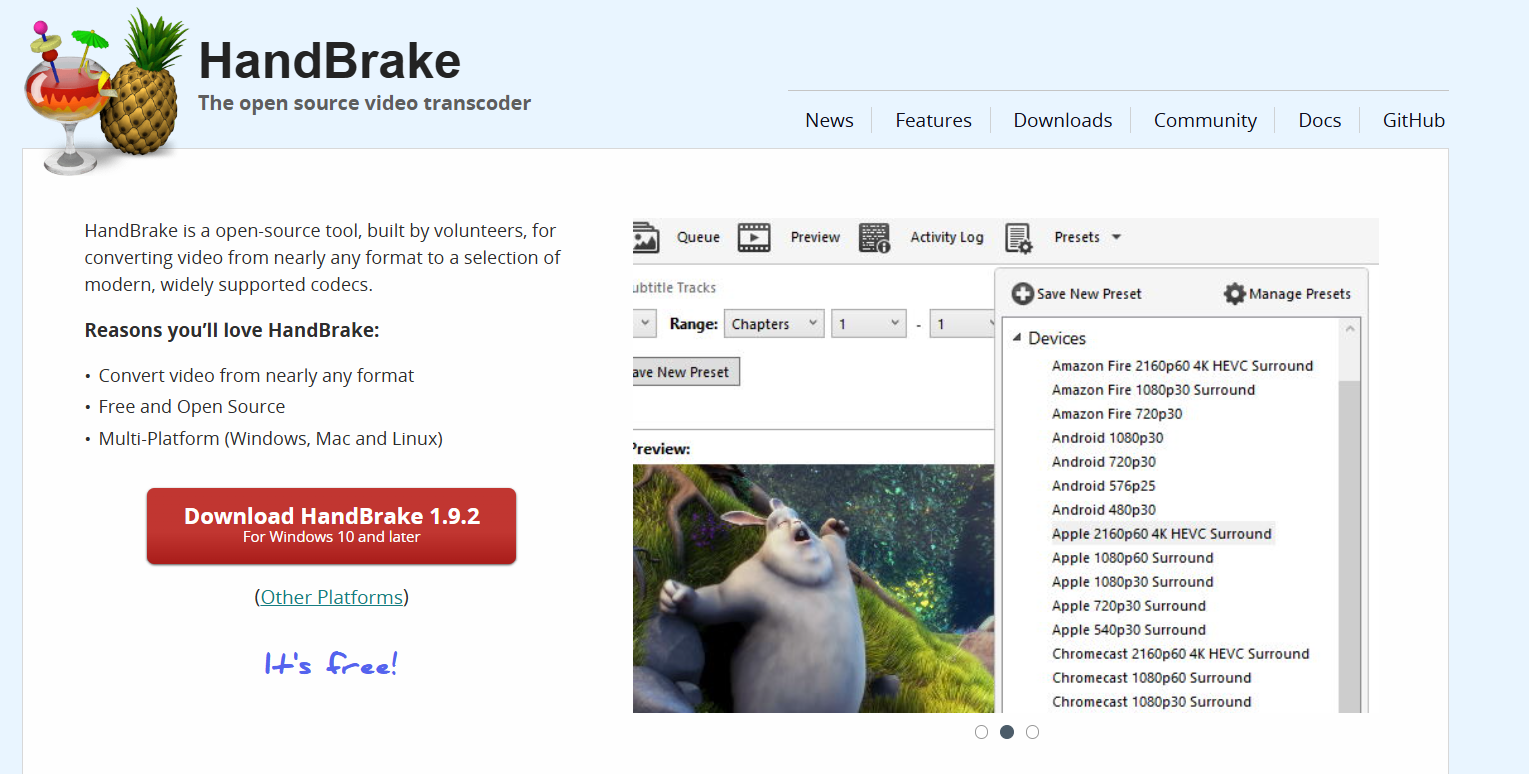
Task: Click 'Free and Open Source' bullet
Action: (x=192, y=407)
